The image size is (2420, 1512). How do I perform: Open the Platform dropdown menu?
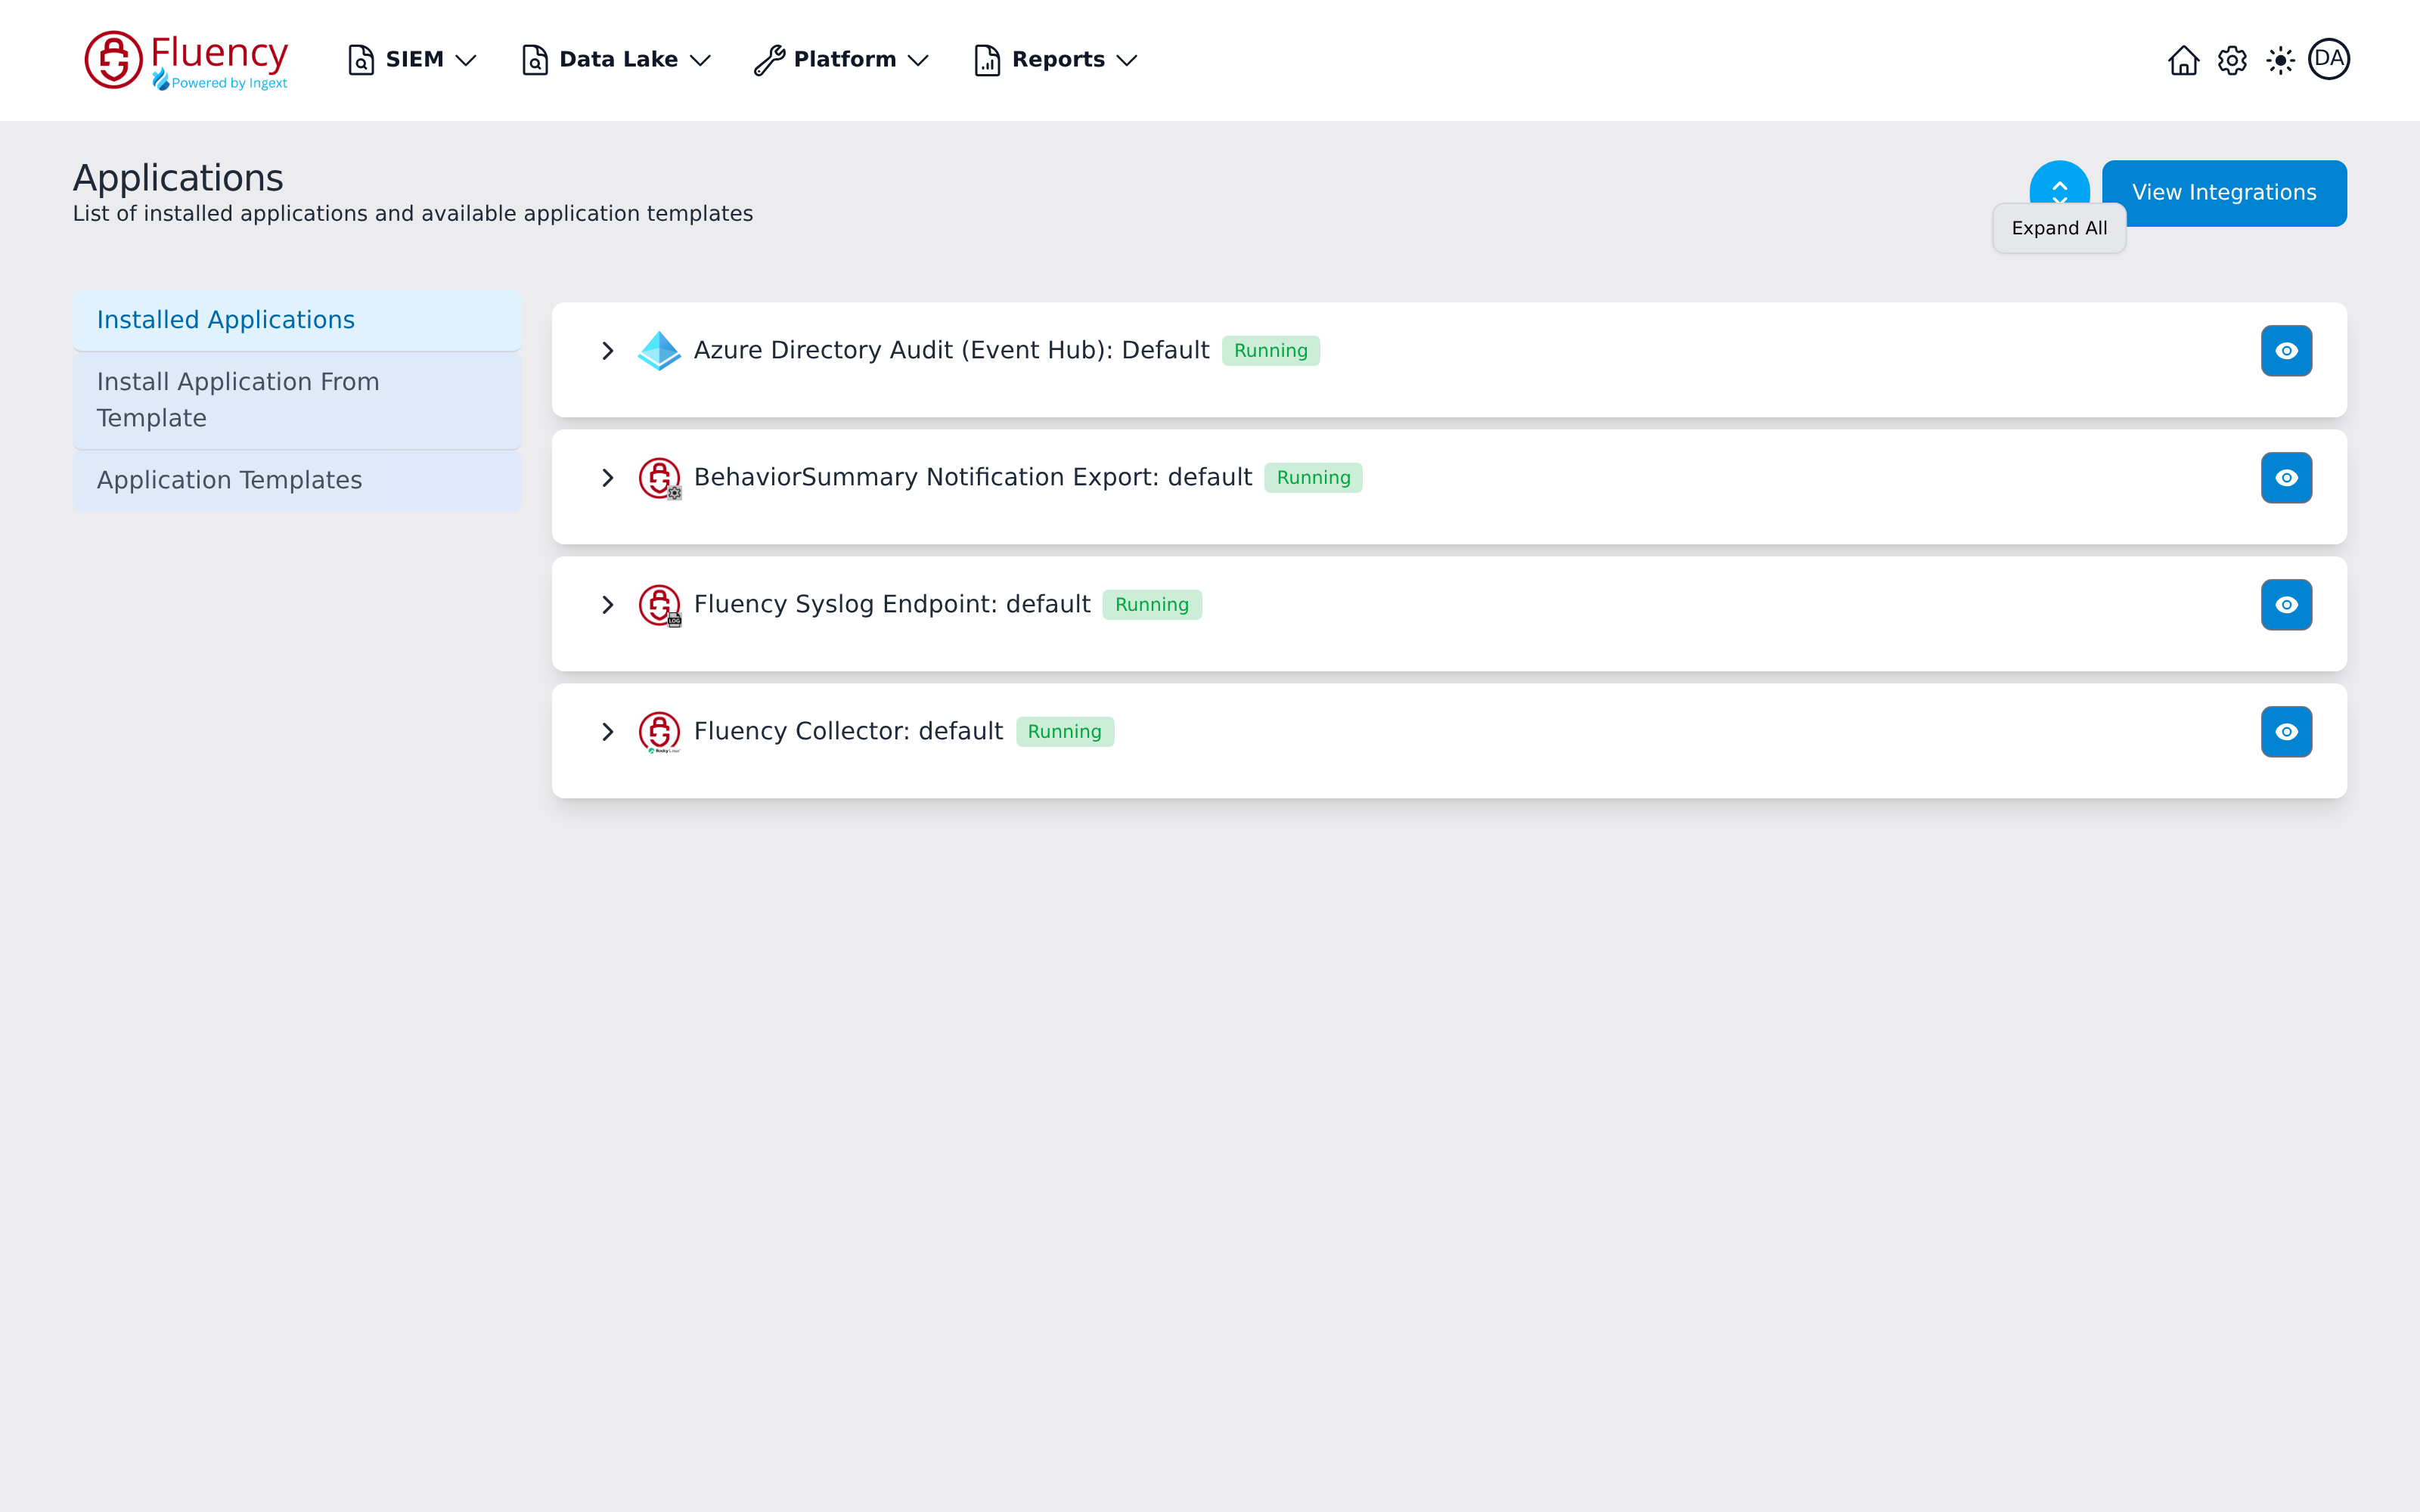coord(842,60)
